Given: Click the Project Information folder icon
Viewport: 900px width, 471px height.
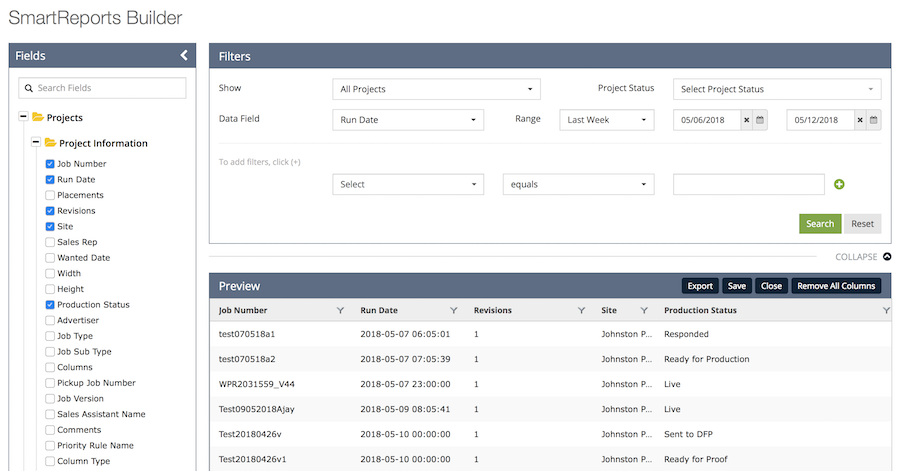Looking at the screenshot, I should click(x=51, y=142).
